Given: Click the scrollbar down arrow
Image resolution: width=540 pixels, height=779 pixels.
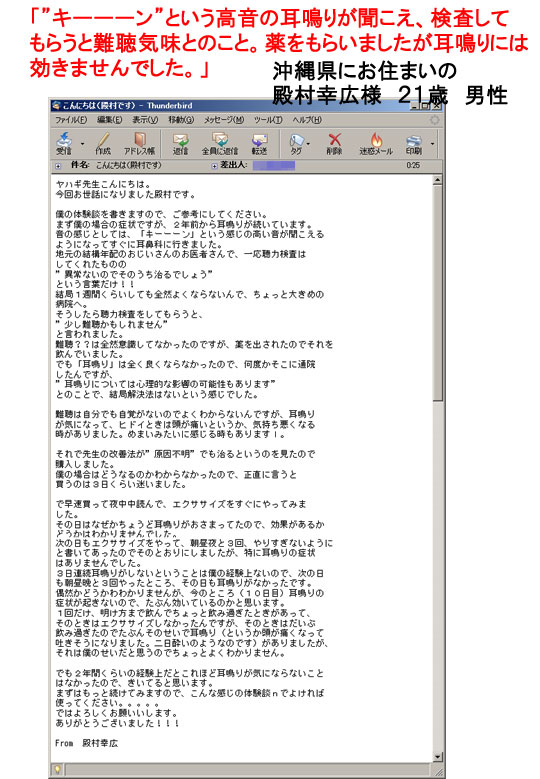Looking at the screenshot, I should [x=437, y=757].
